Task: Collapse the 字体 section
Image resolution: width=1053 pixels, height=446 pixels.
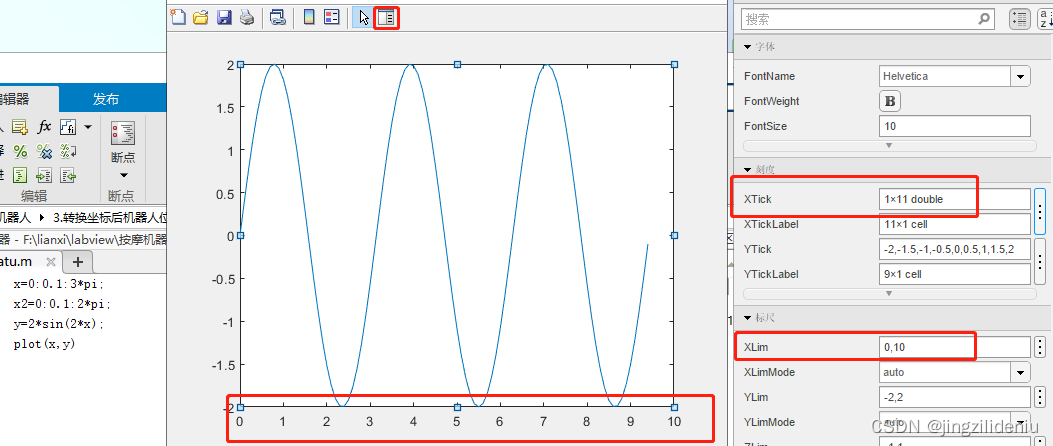Action: 747,47
